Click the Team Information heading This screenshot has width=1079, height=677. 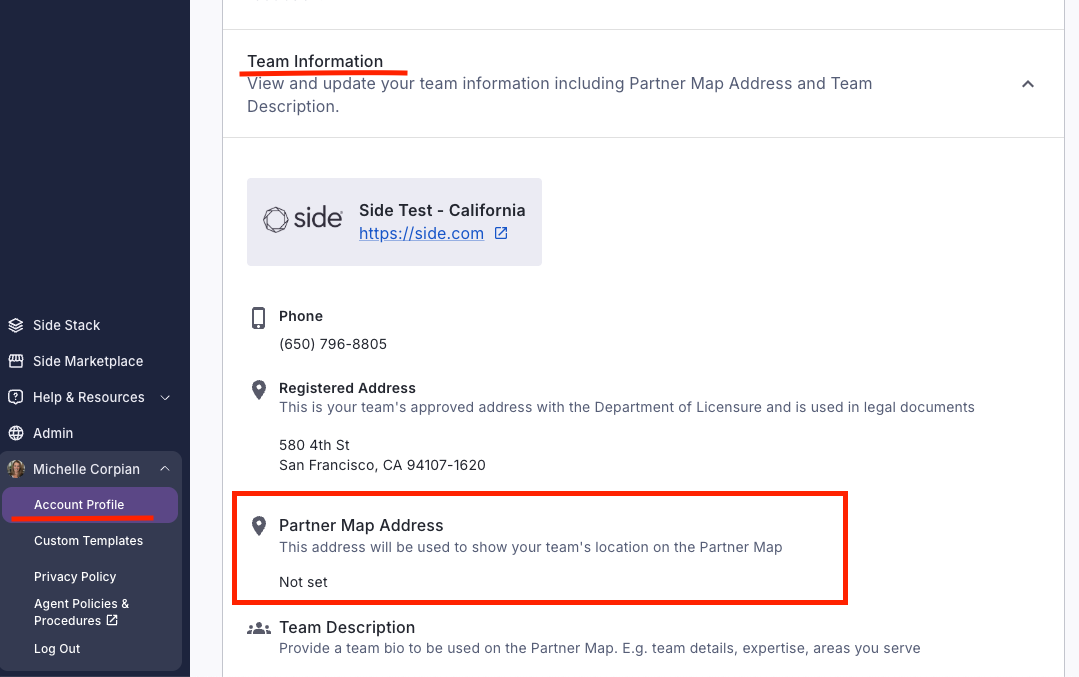pos(315,61)
